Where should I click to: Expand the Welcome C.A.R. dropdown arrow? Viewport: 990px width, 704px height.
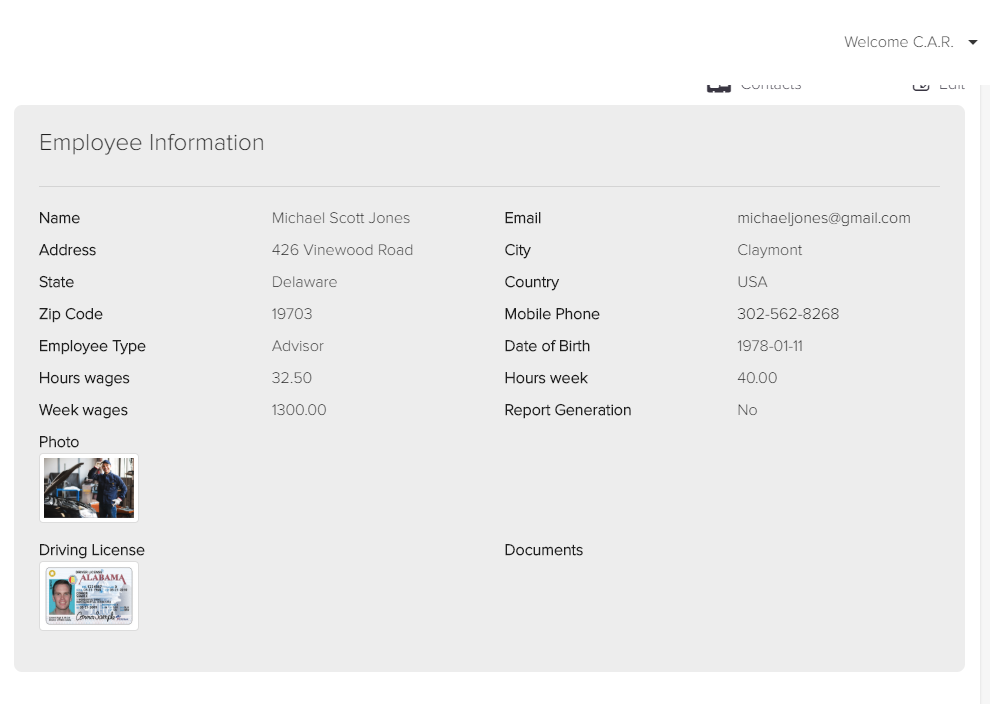click(x=973, y=42)
